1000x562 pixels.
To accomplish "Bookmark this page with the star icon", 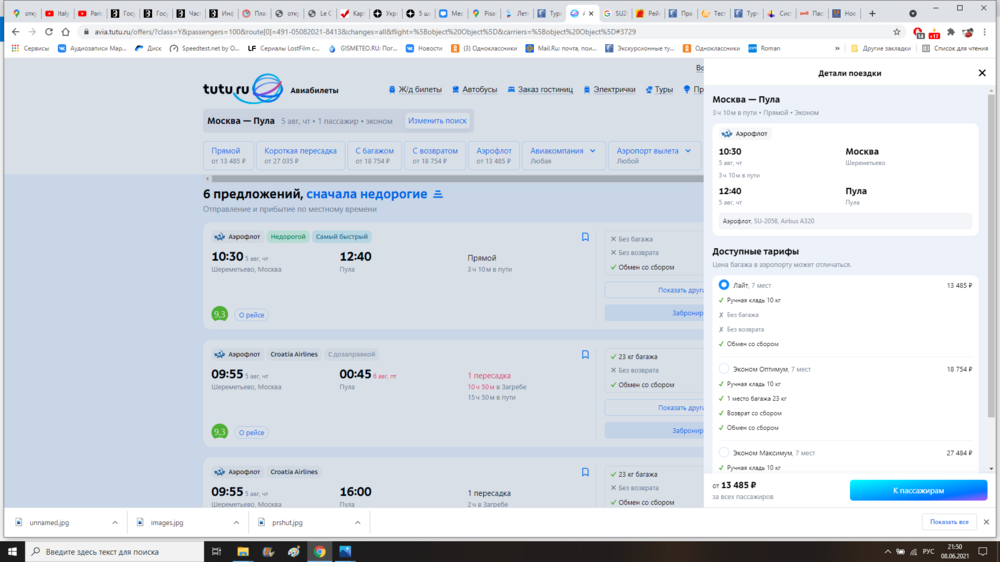I will click(x=896, y=32).
